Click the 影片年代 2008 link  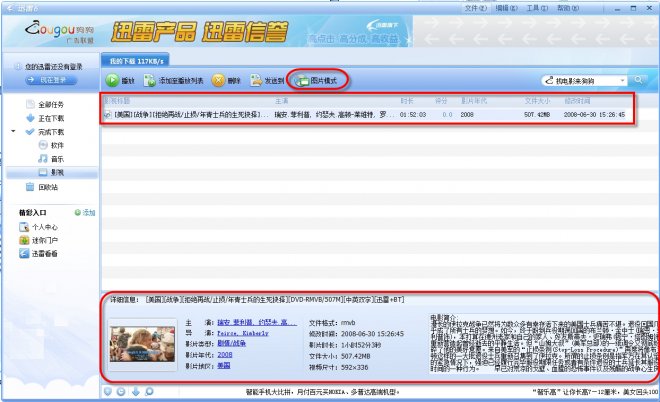[x=224, y=354]
